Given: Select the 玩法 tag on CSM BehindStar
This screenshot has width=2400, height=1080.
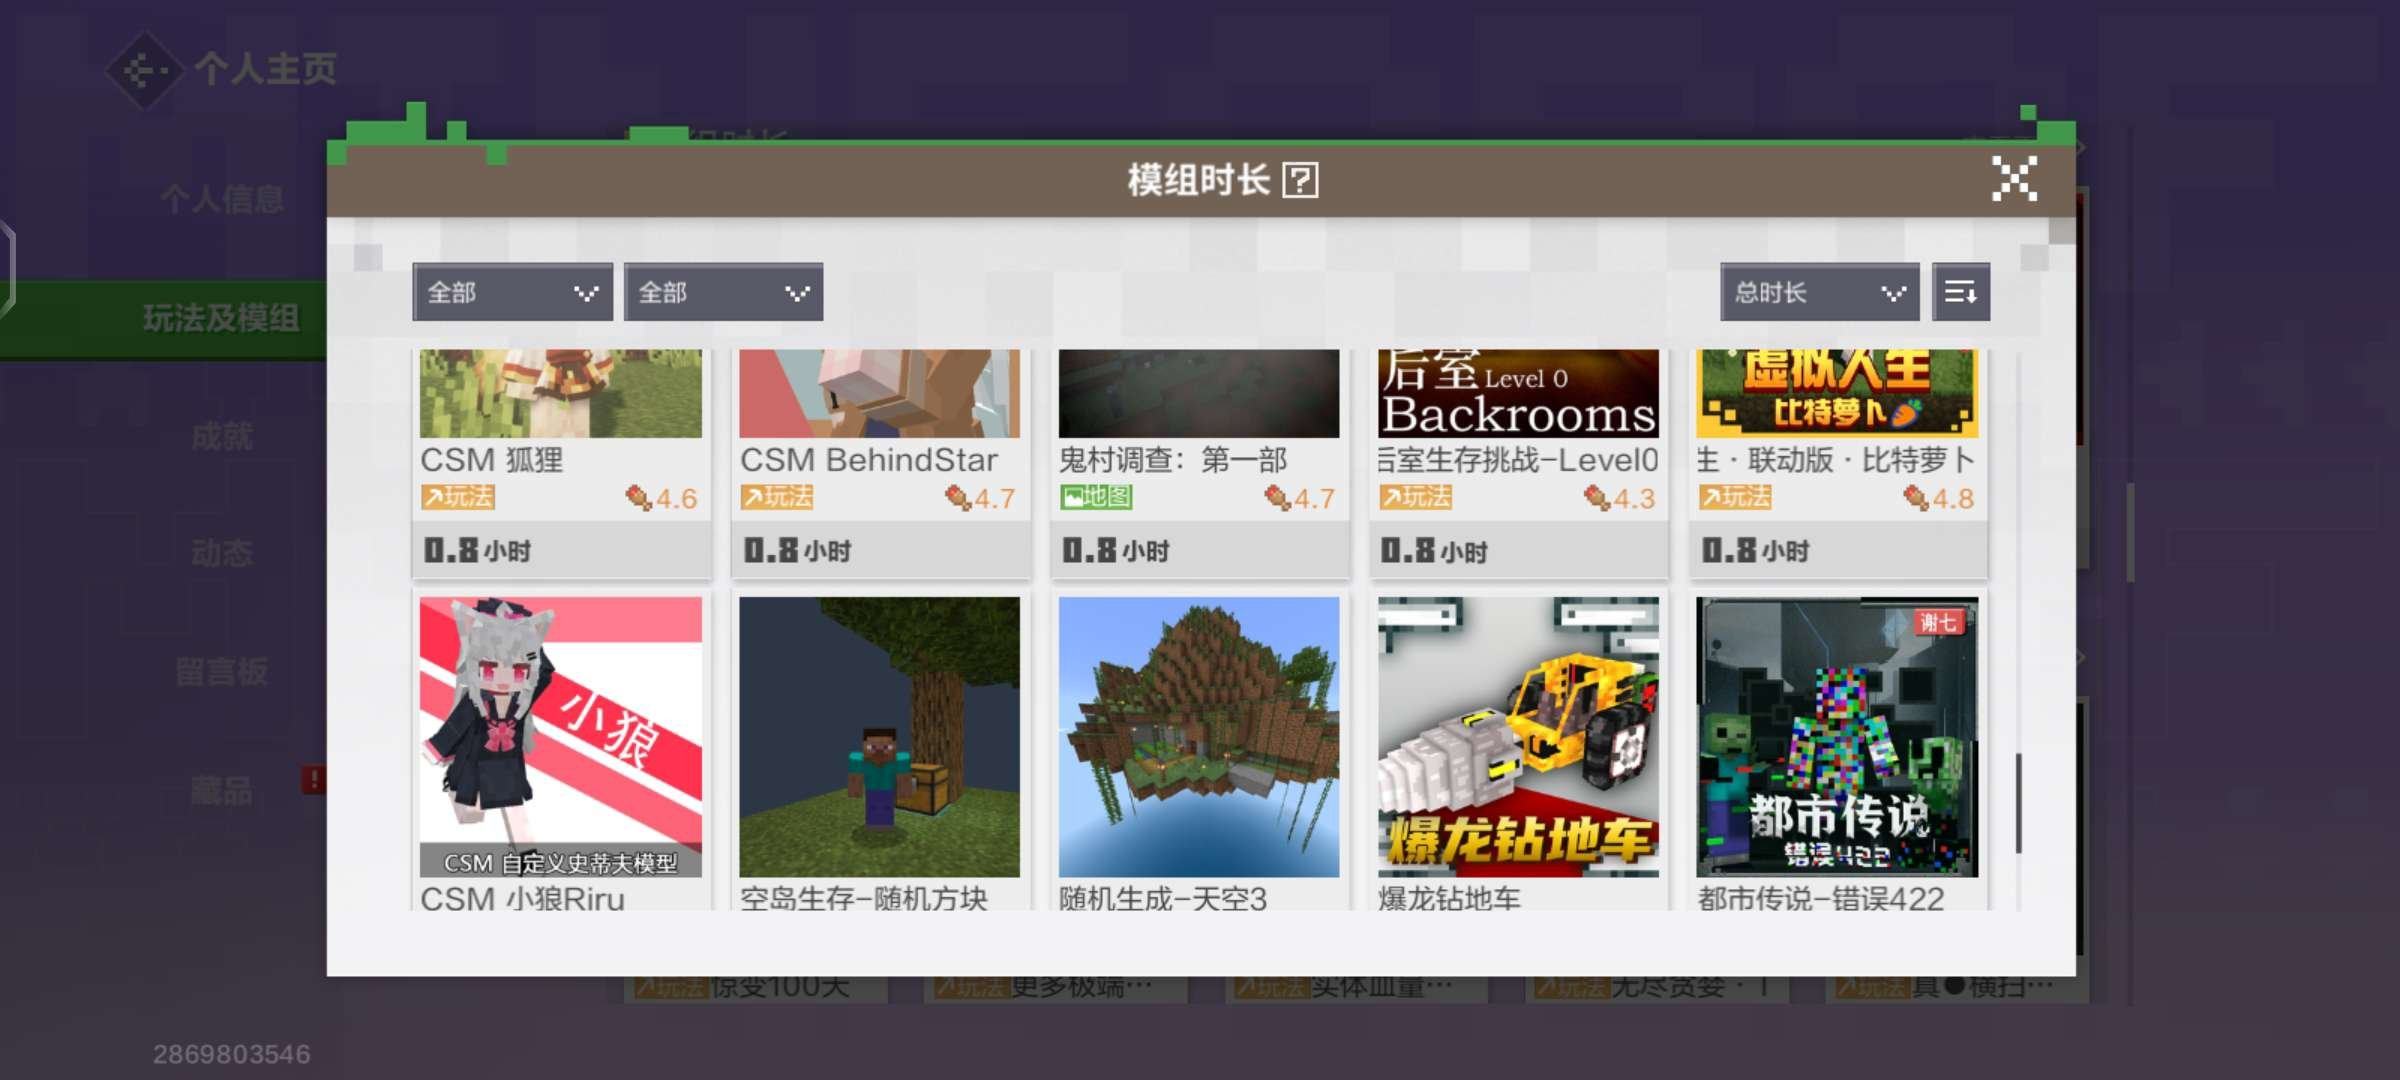Looking at the screenshot, I should [x=776, y=496].
